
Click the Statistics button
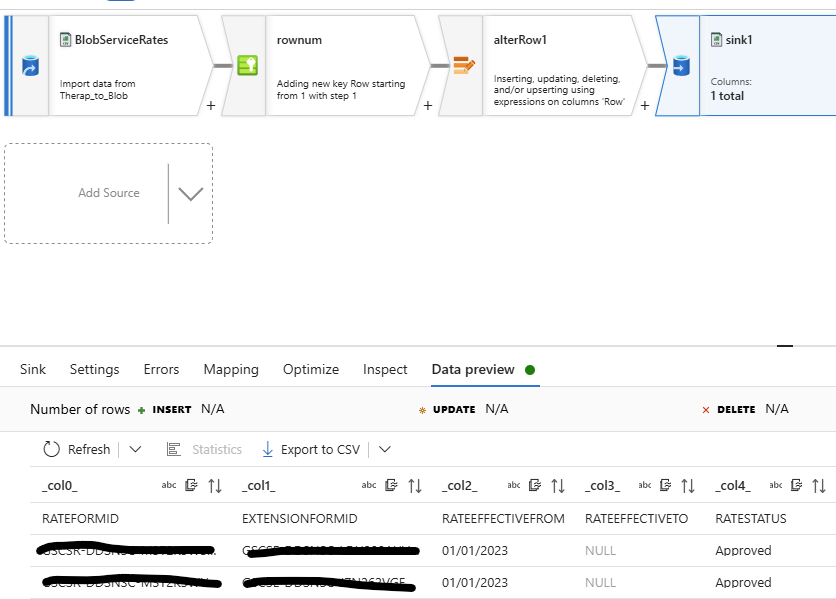coord(204,450)
